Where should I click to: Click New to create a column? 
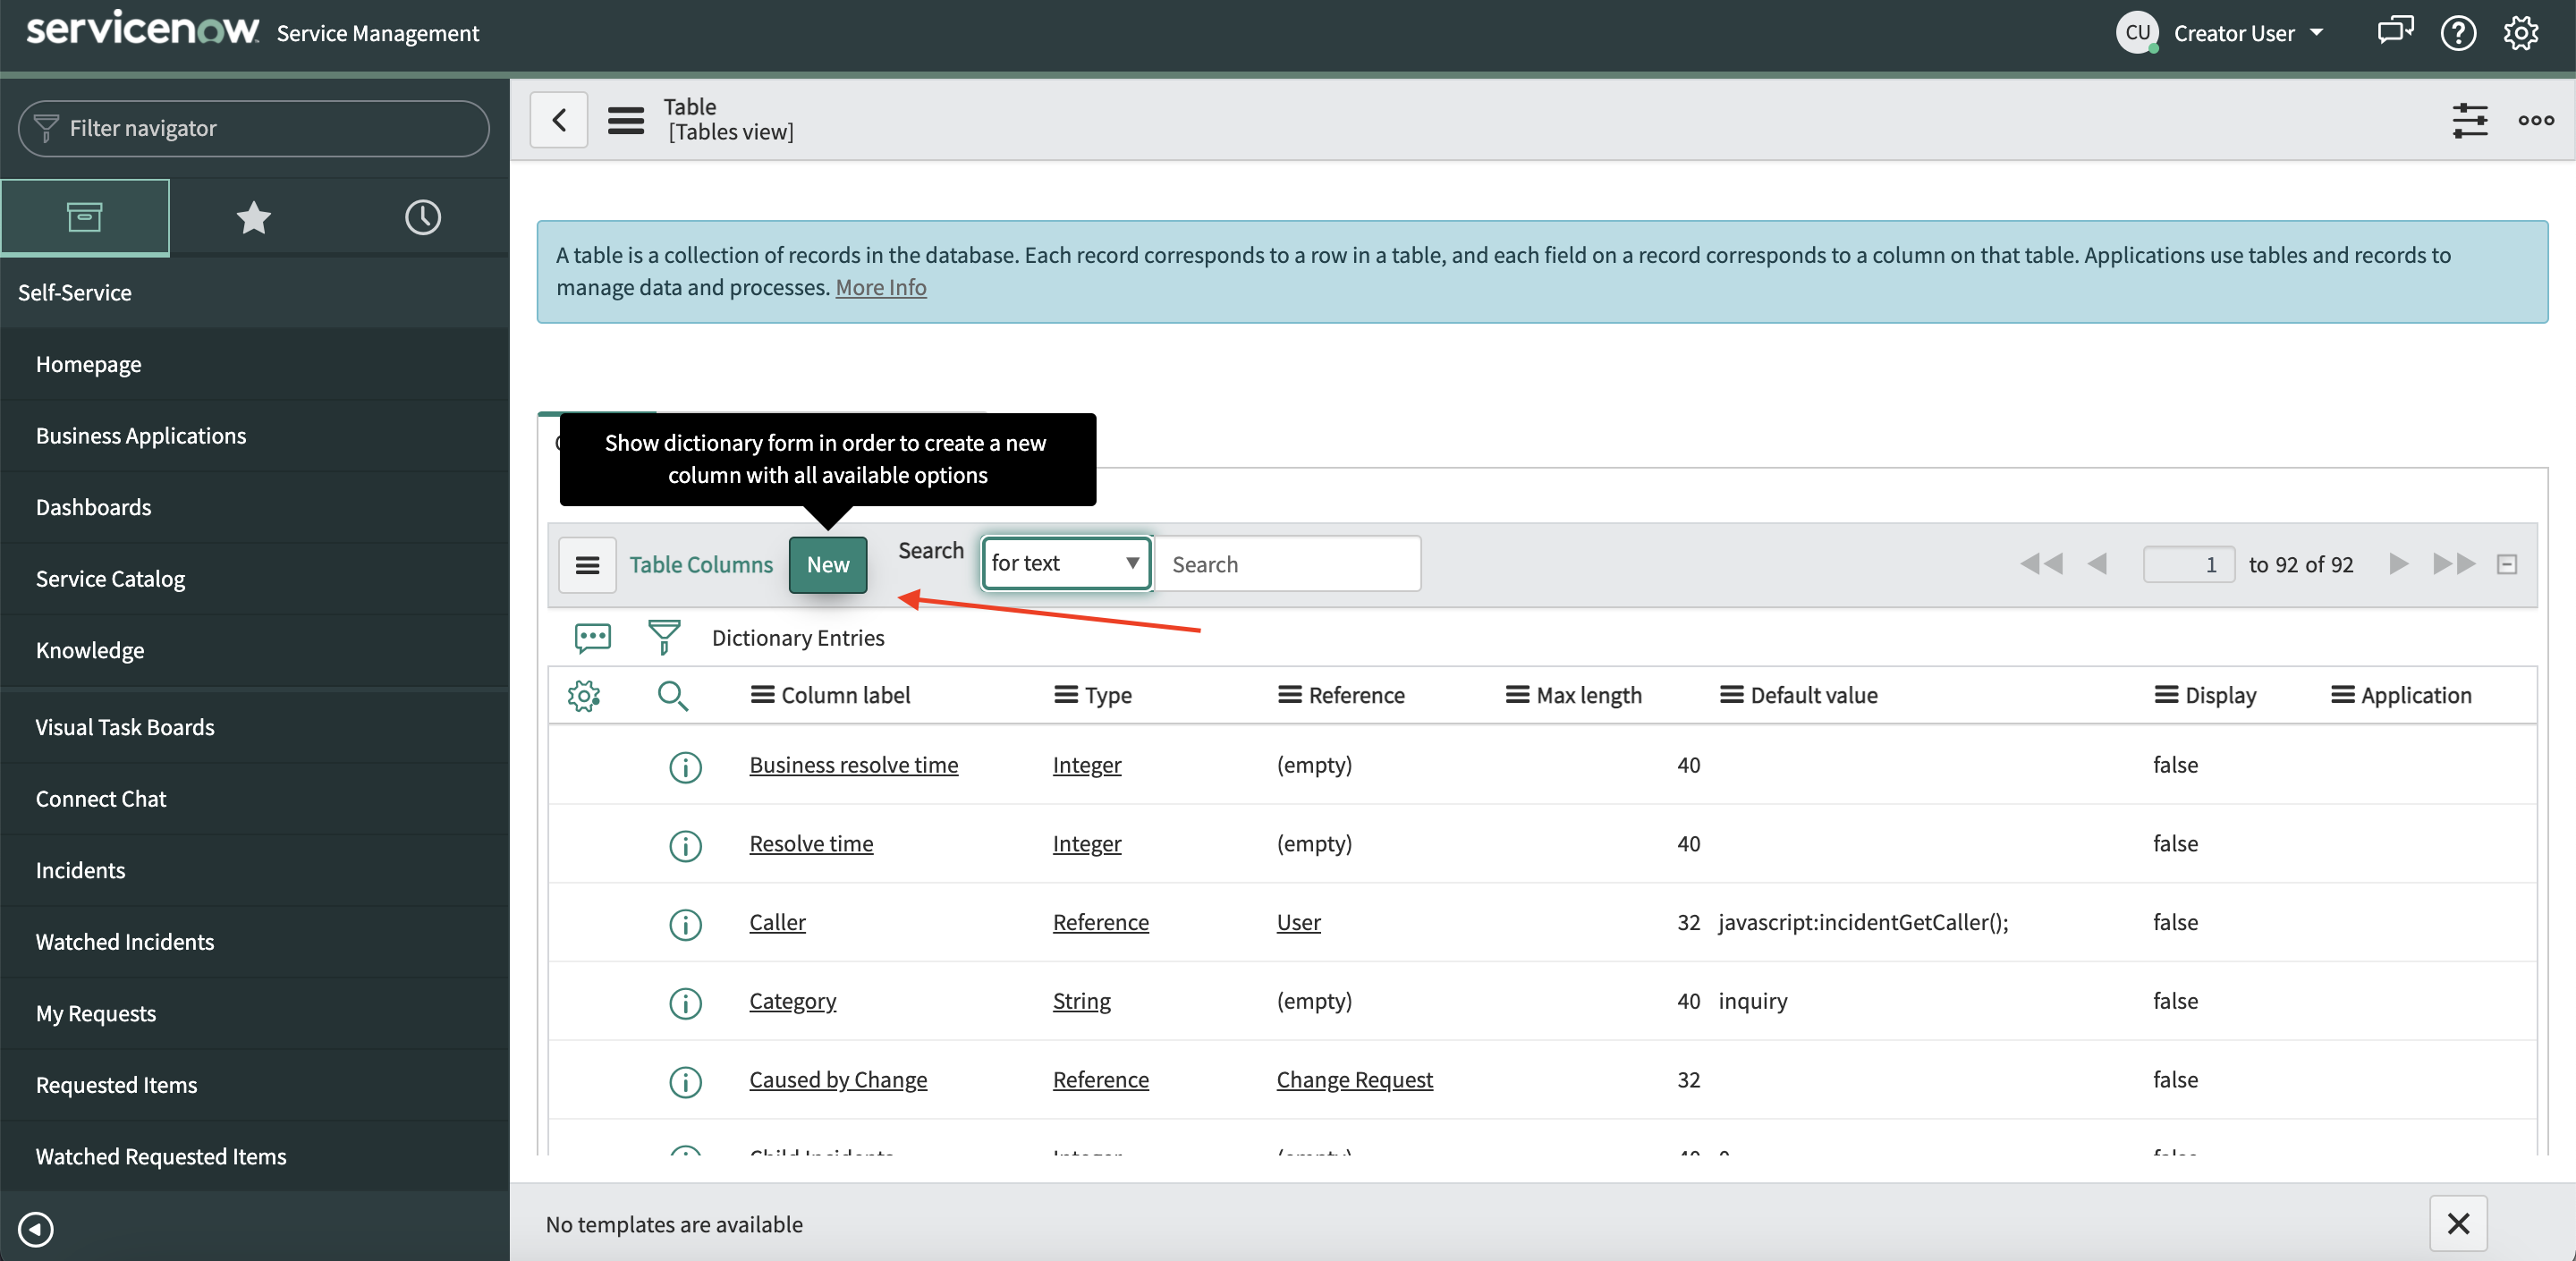point(828,565)
